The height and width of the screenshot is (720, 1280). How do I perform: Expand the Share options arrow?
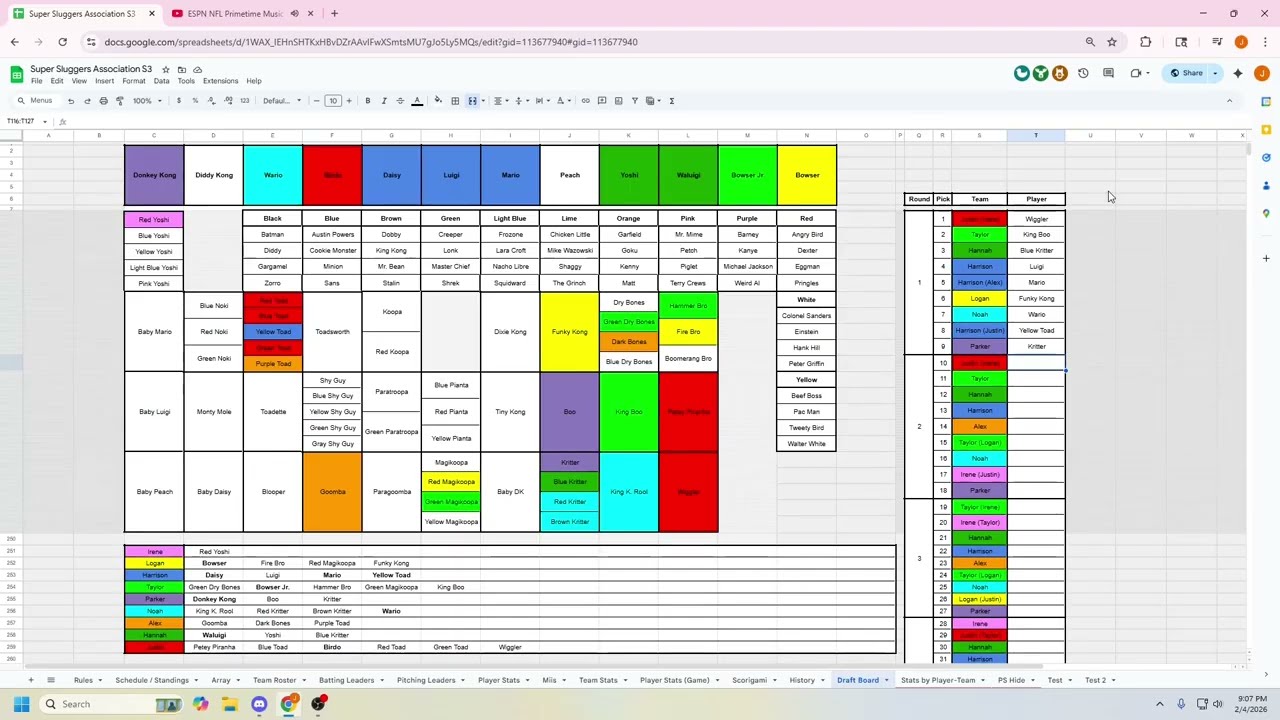pyautogui.click(x=1215, y=73)
